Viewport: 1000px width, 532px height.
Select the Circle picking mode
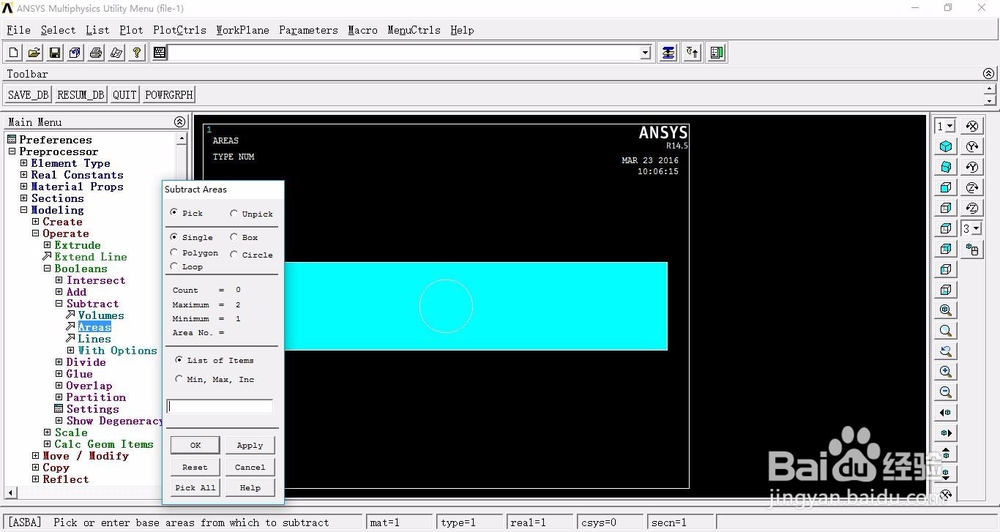(x=234, y=255)
